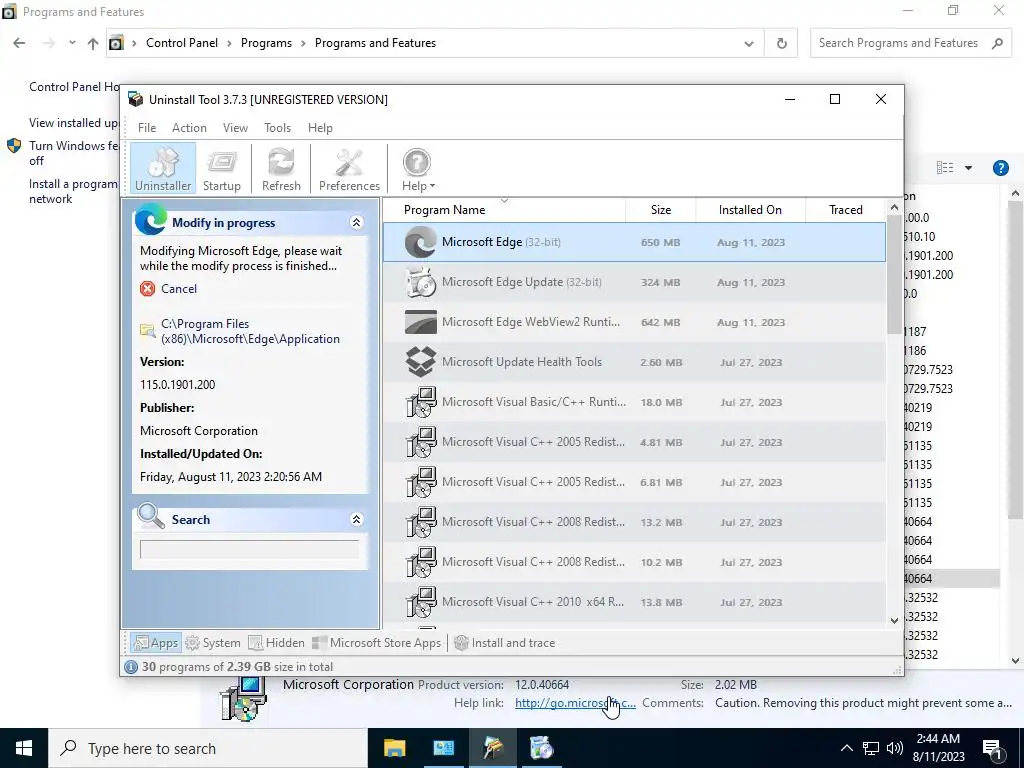The image size is (1024, 768).
Task: Open the Tools menu
Action: [x=277, y=128]
